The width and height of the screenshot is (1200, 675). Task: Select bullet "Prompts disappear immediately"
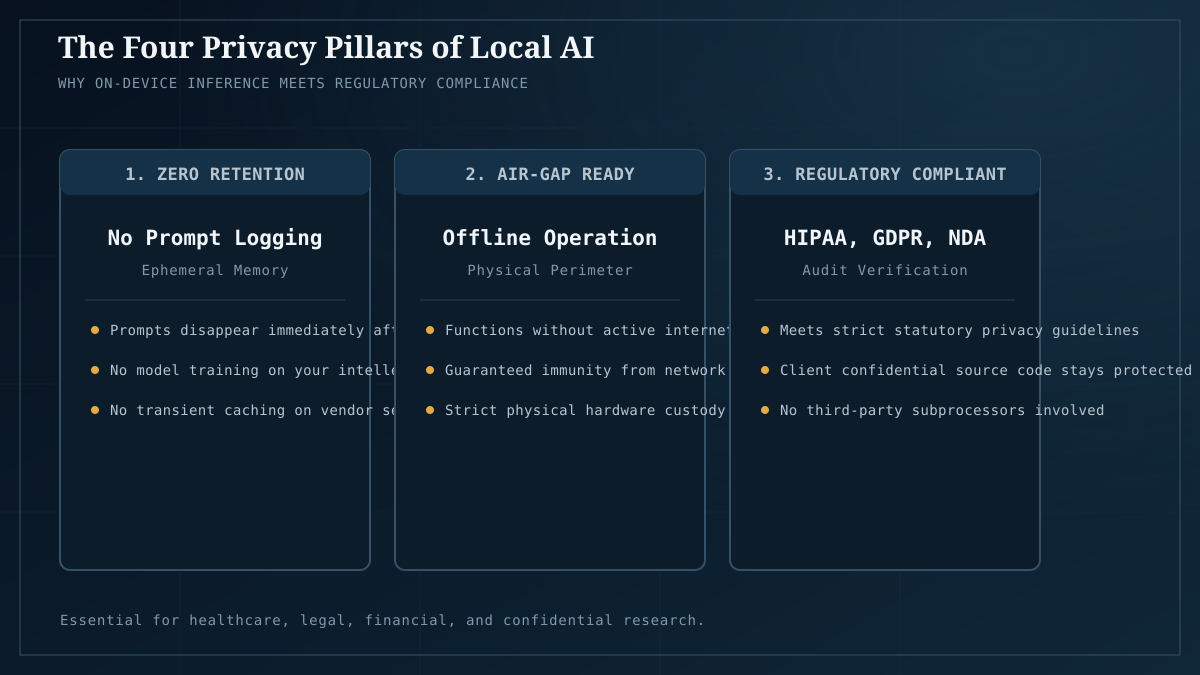click(242, 330)
